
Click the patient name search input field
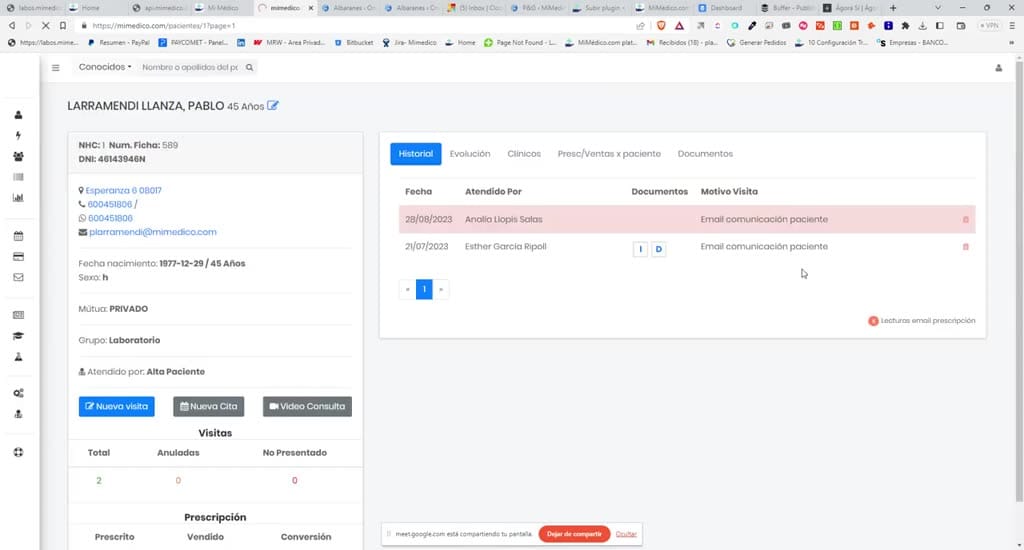(190, 67)
